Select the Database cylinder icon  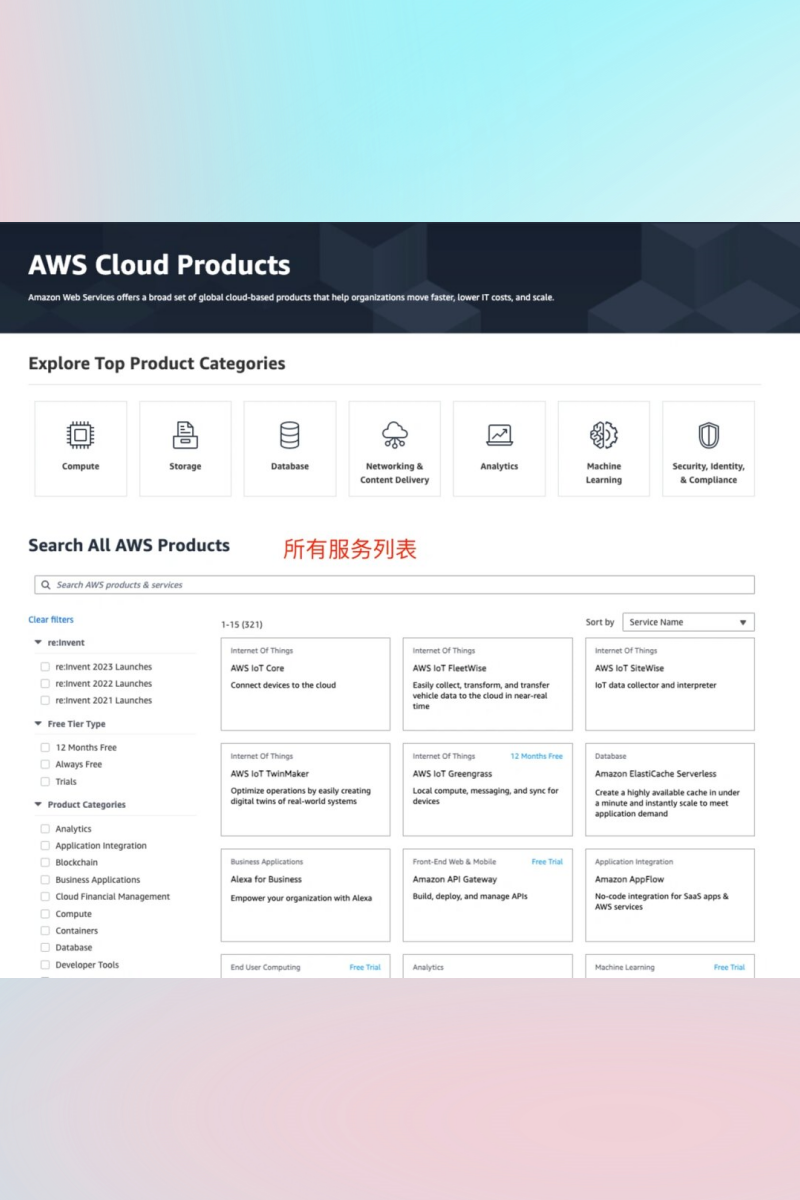pos(289,435)
